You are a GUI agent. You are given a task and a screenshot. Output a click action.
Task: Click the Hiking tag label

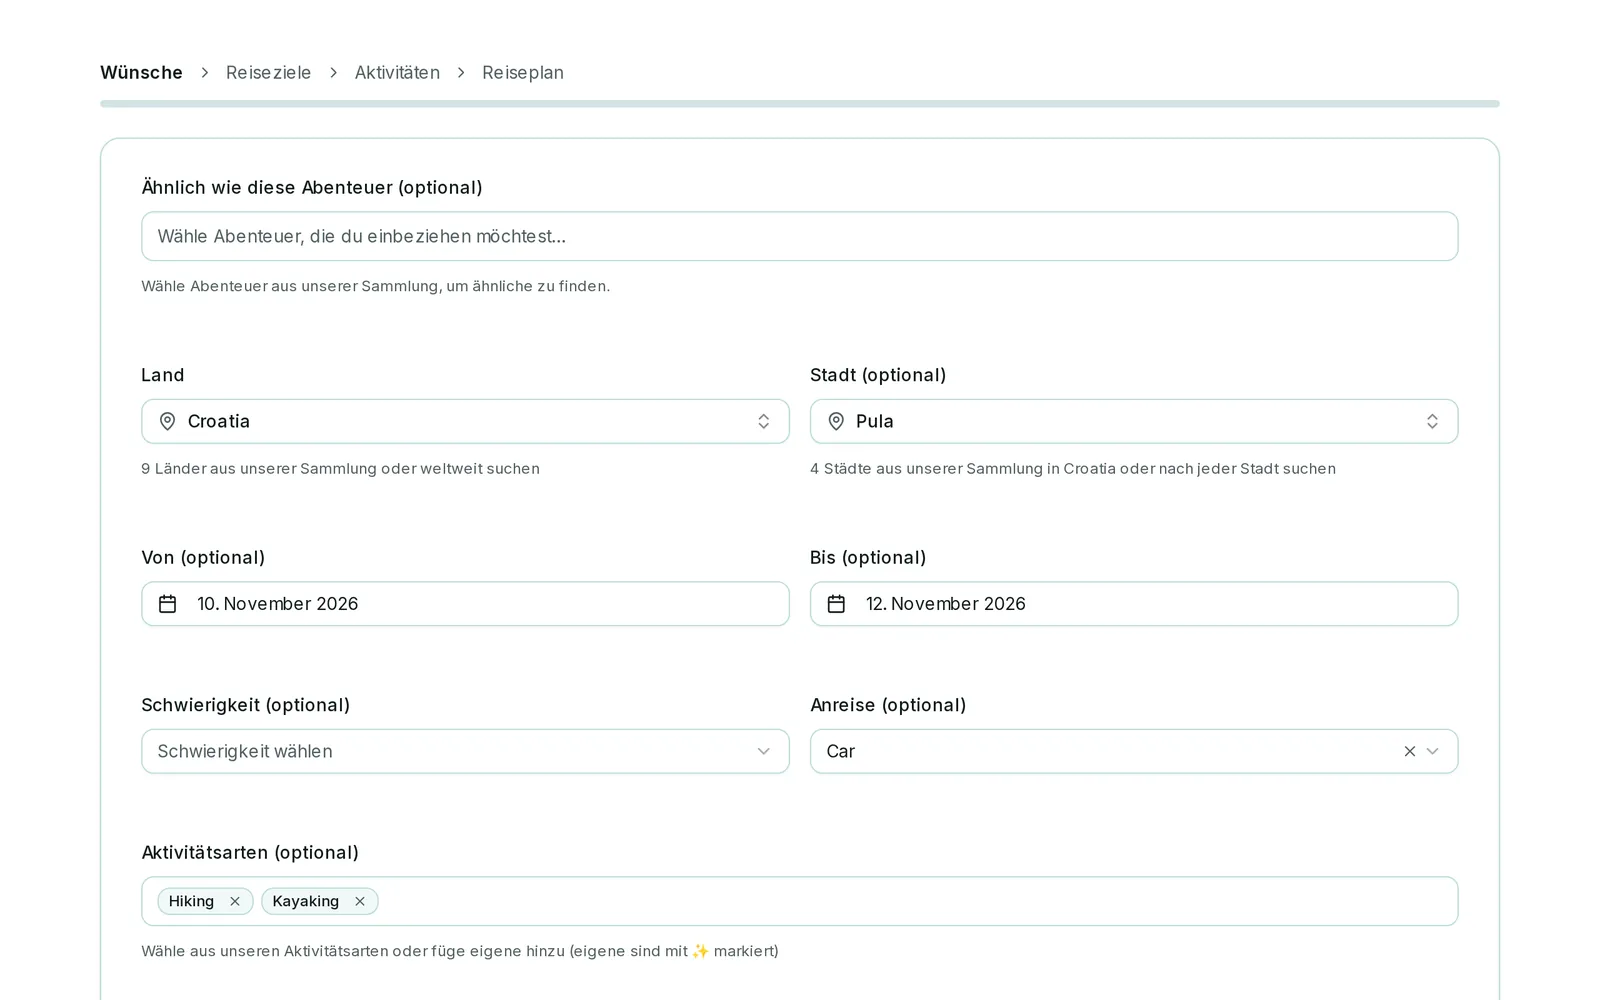(191, 901)
